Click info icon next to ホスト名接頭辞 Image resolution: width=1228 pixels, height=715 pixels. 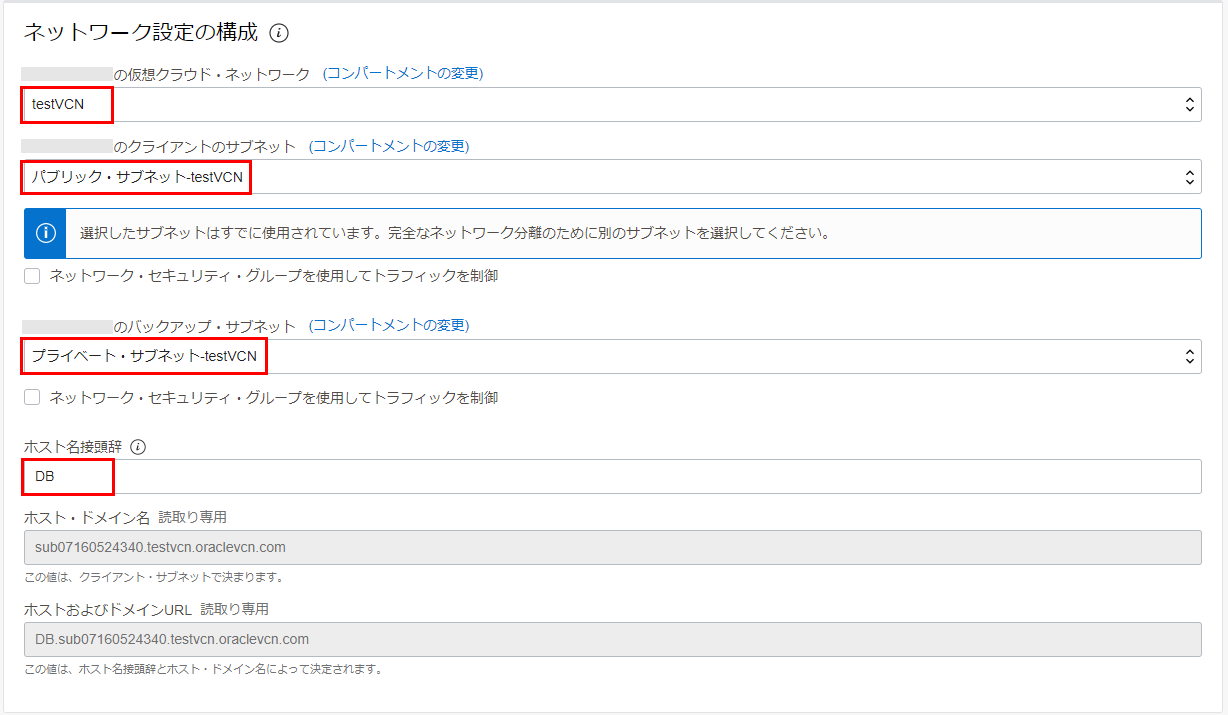138,447
